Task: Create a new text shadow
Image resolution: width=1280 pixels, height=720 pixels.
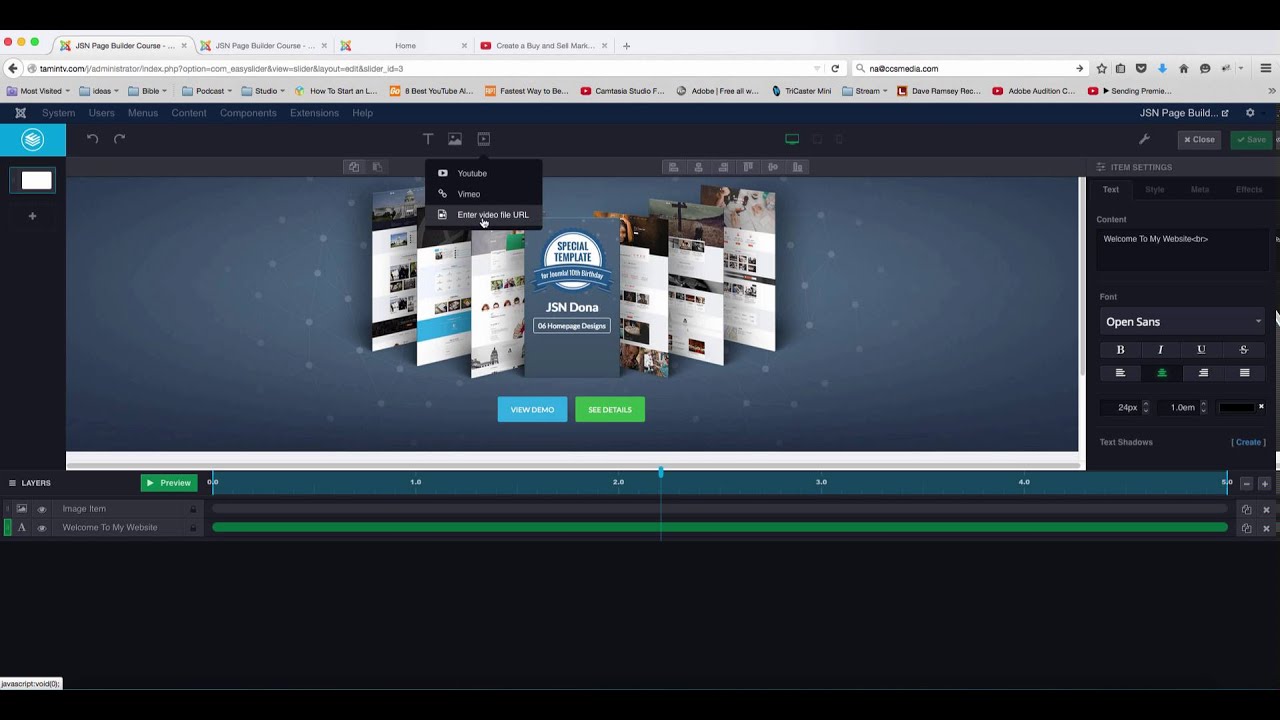Action: coord(1248,442)
